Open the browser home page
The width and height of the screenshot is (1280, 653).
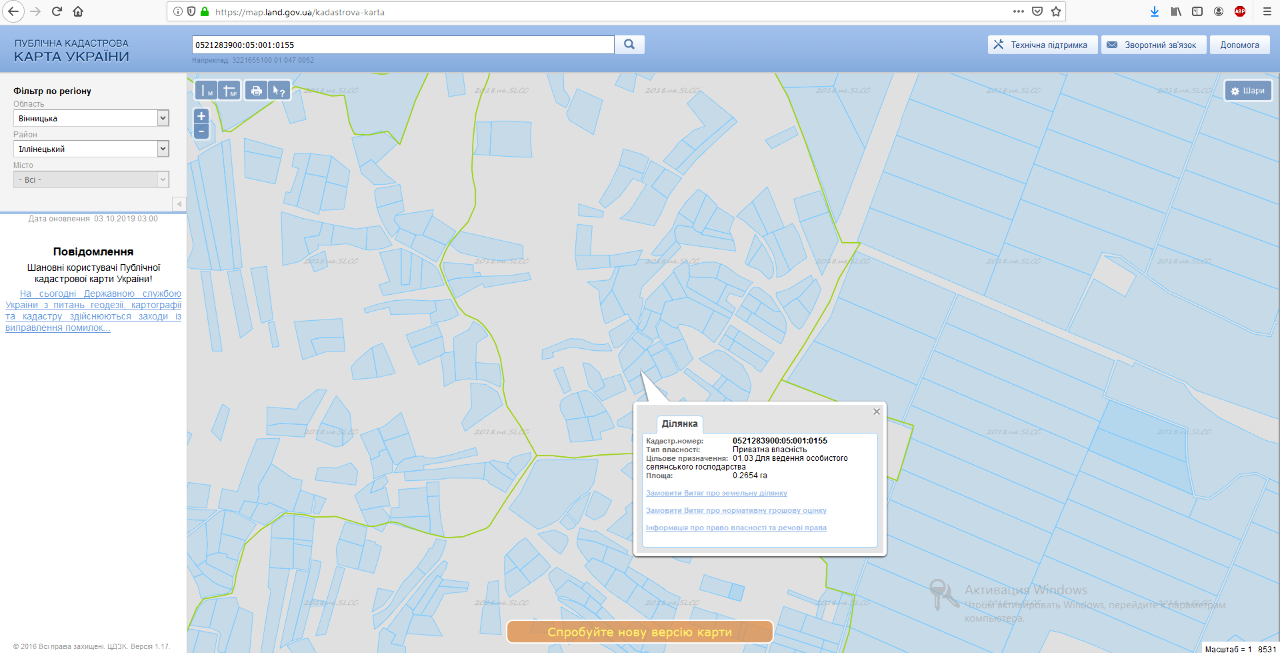pos(78,11)
